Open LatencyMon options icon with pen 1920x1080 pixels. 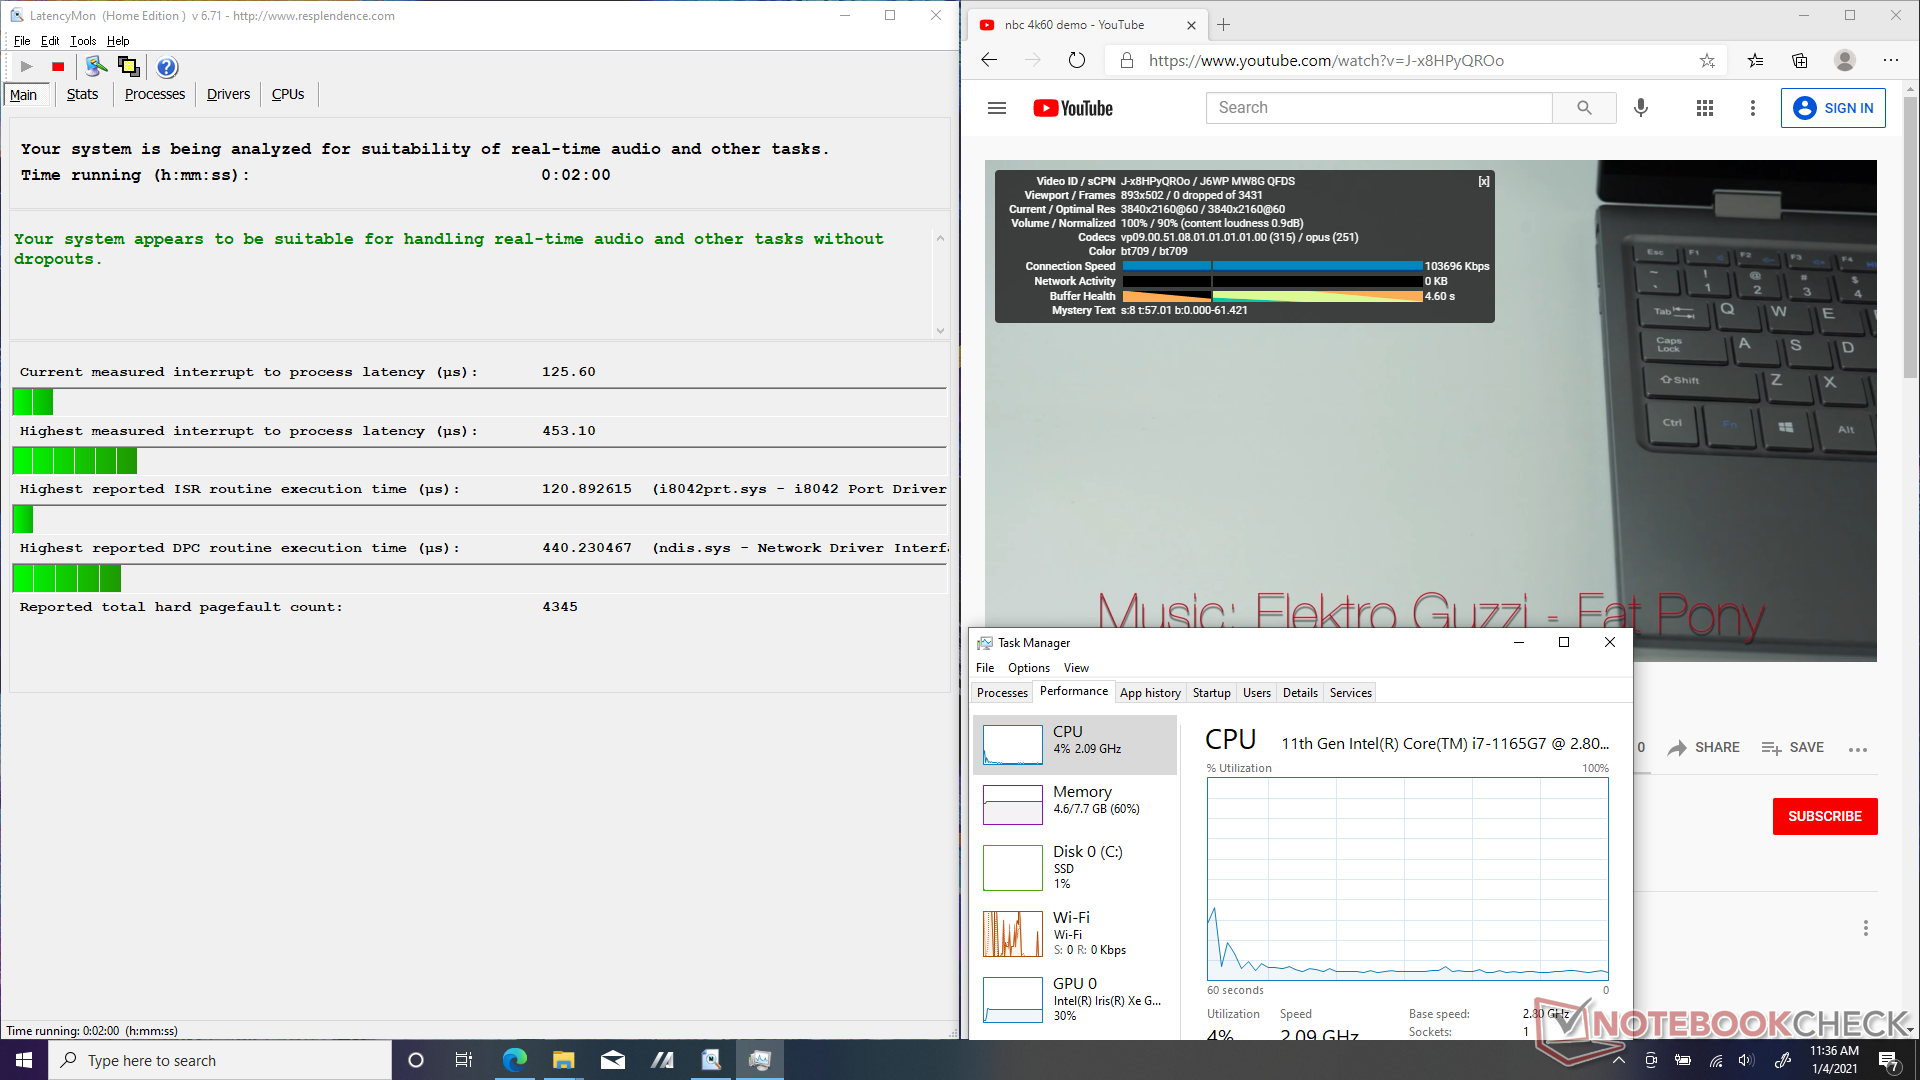pos(96,67)
